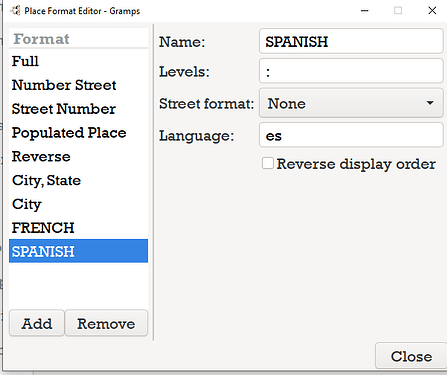This screenshot has width=447, height=375.
Task: Select the Street Number format
Action: tap(78, 109)
